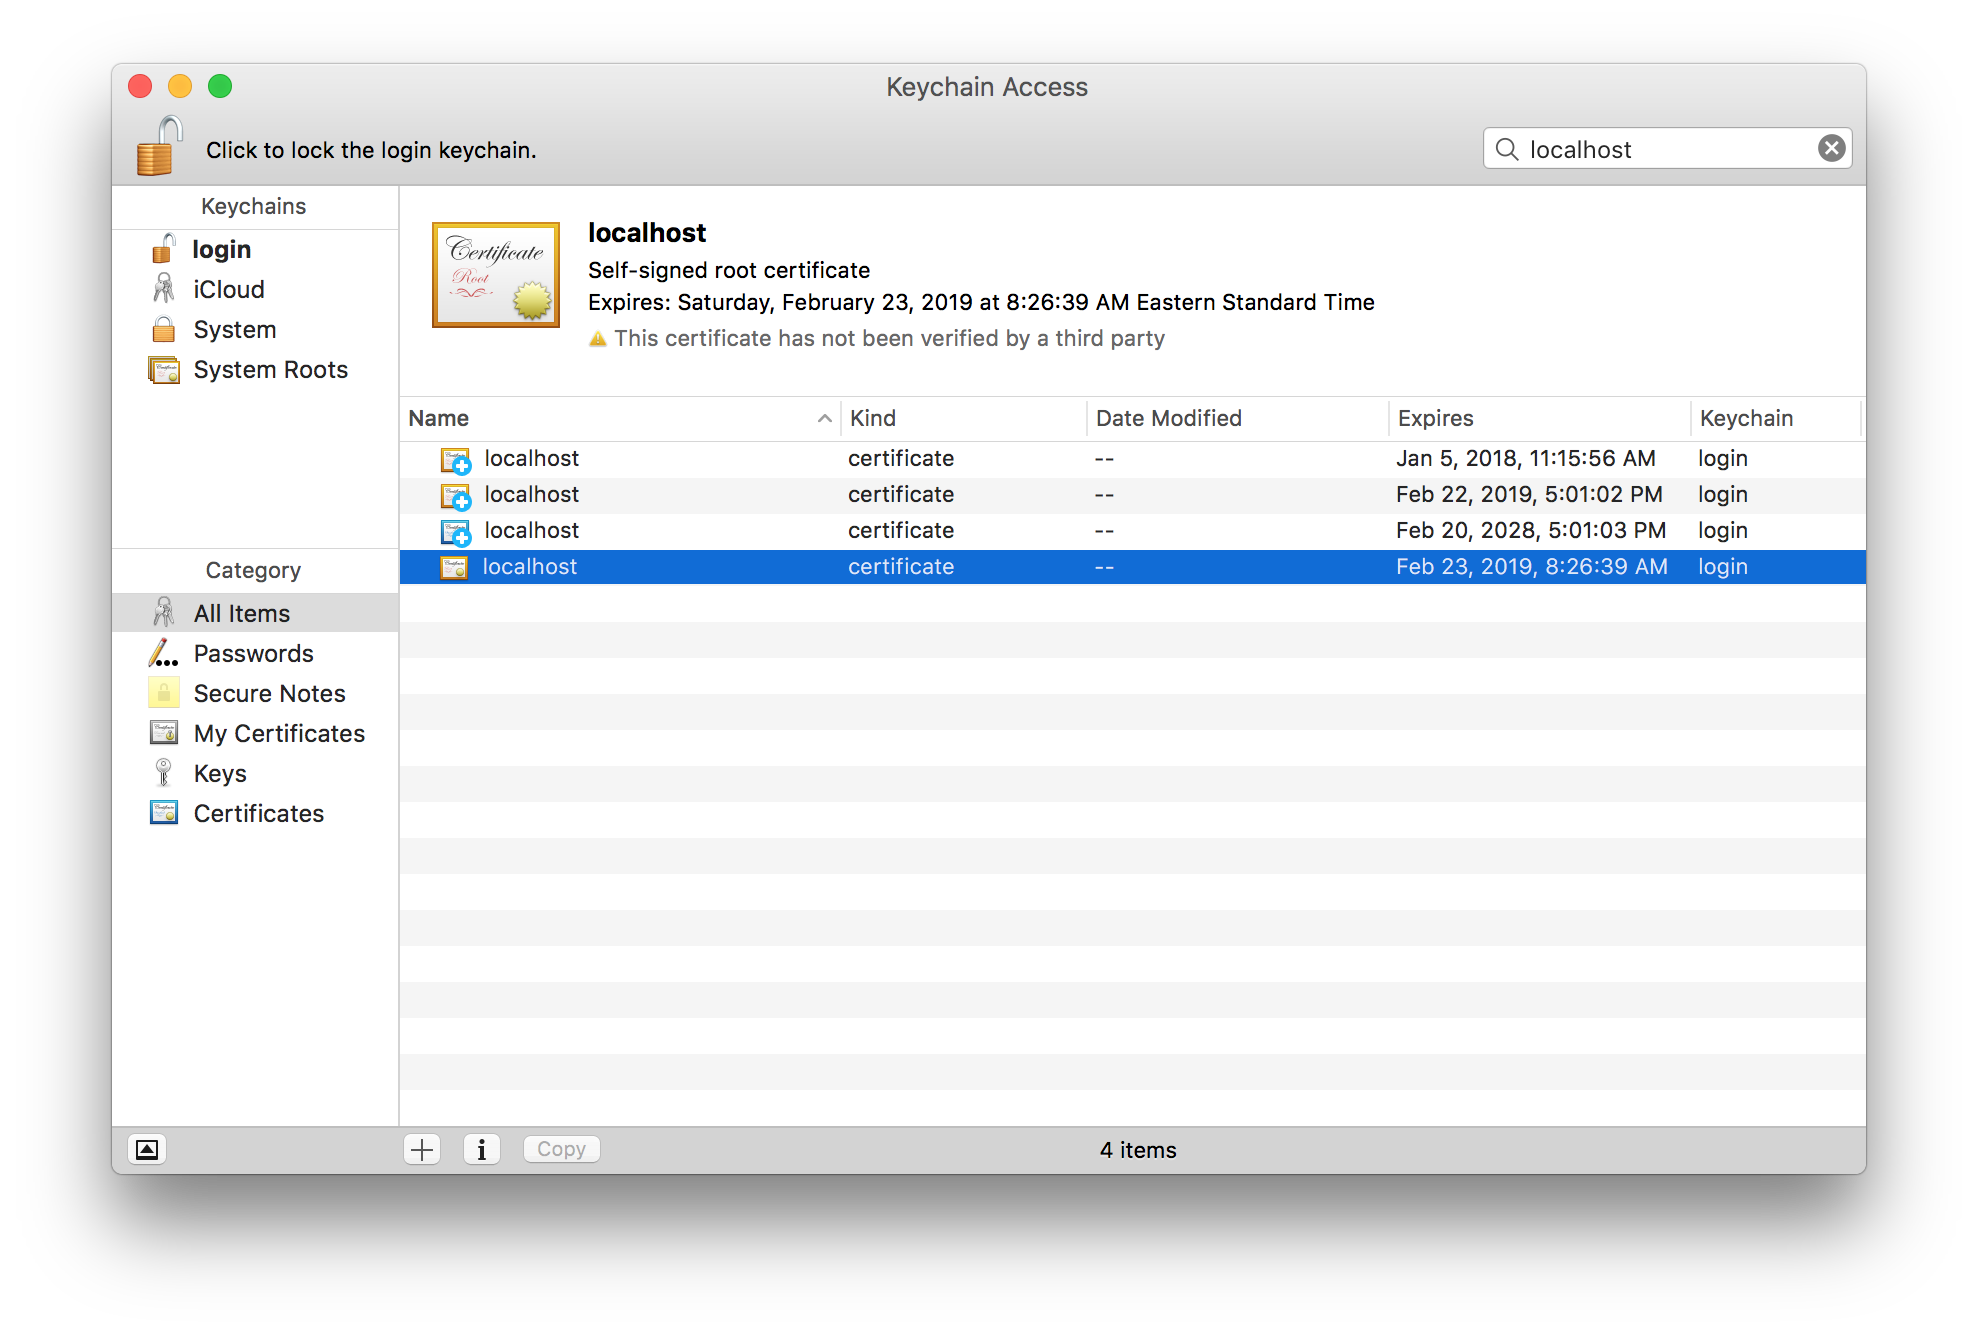This screenshot has height=1334, width=1978.
Task: Create a new item with the plus icon
Action: [421, 1149]
